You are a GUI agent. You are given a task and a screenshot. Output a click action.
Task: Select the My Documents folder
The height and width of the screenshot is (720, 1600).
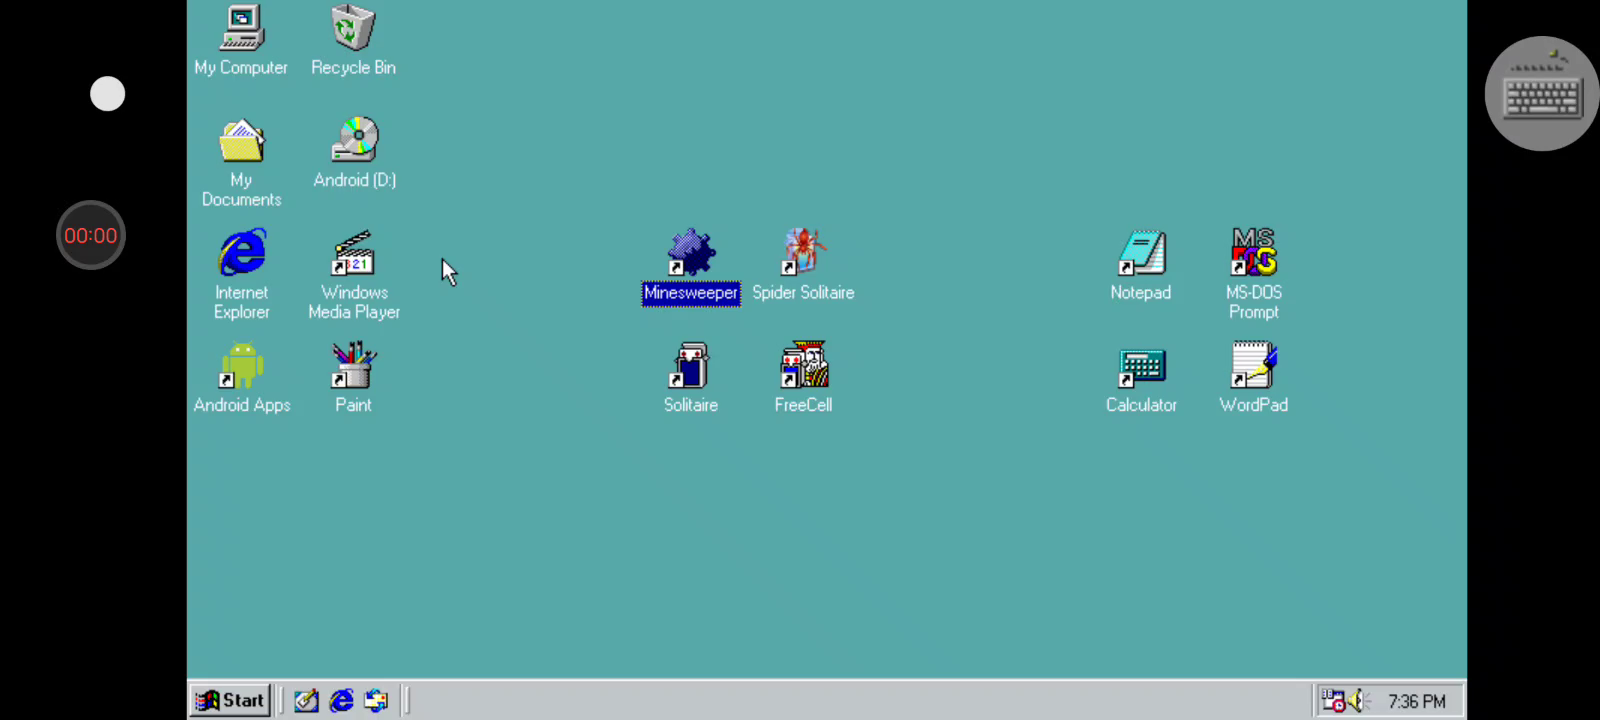(x=241, y=142)
